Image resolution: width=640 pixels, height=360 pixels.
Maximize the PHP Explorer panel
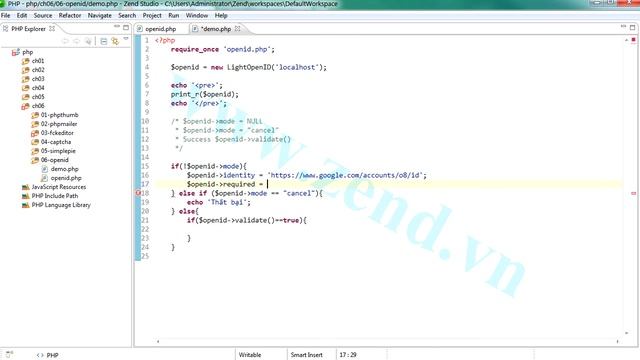click(126, 27)
